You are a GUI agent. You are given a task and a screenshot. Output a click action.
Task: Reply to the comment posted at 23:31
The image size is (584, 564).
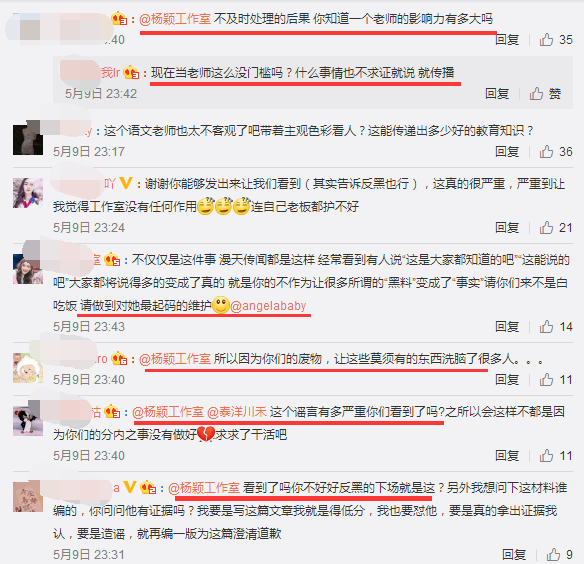pos(514,555)
